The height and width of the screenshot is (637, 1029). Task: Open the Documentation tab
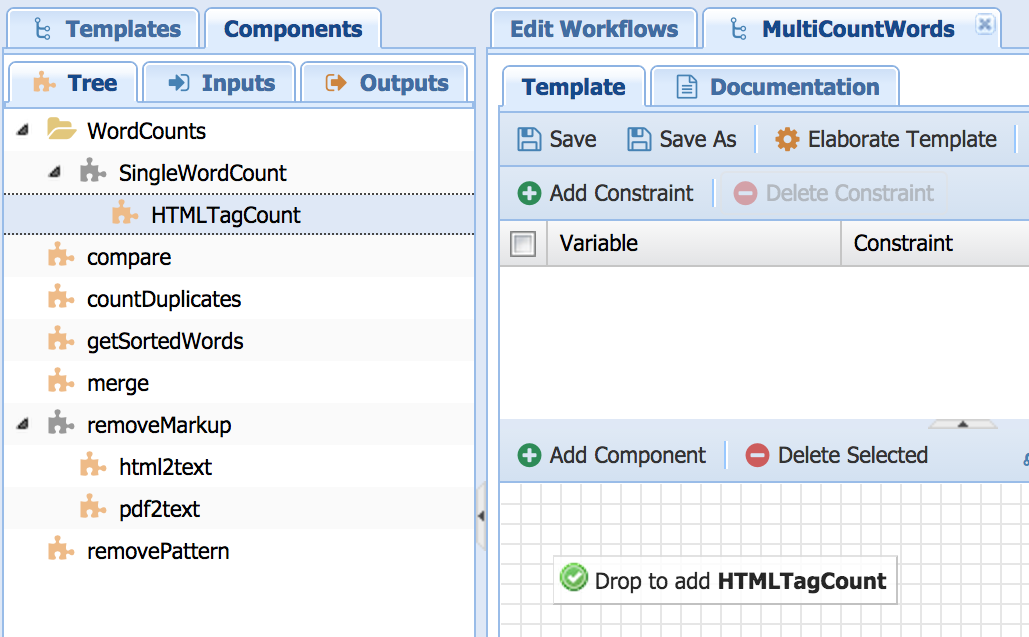pos(777,87)
